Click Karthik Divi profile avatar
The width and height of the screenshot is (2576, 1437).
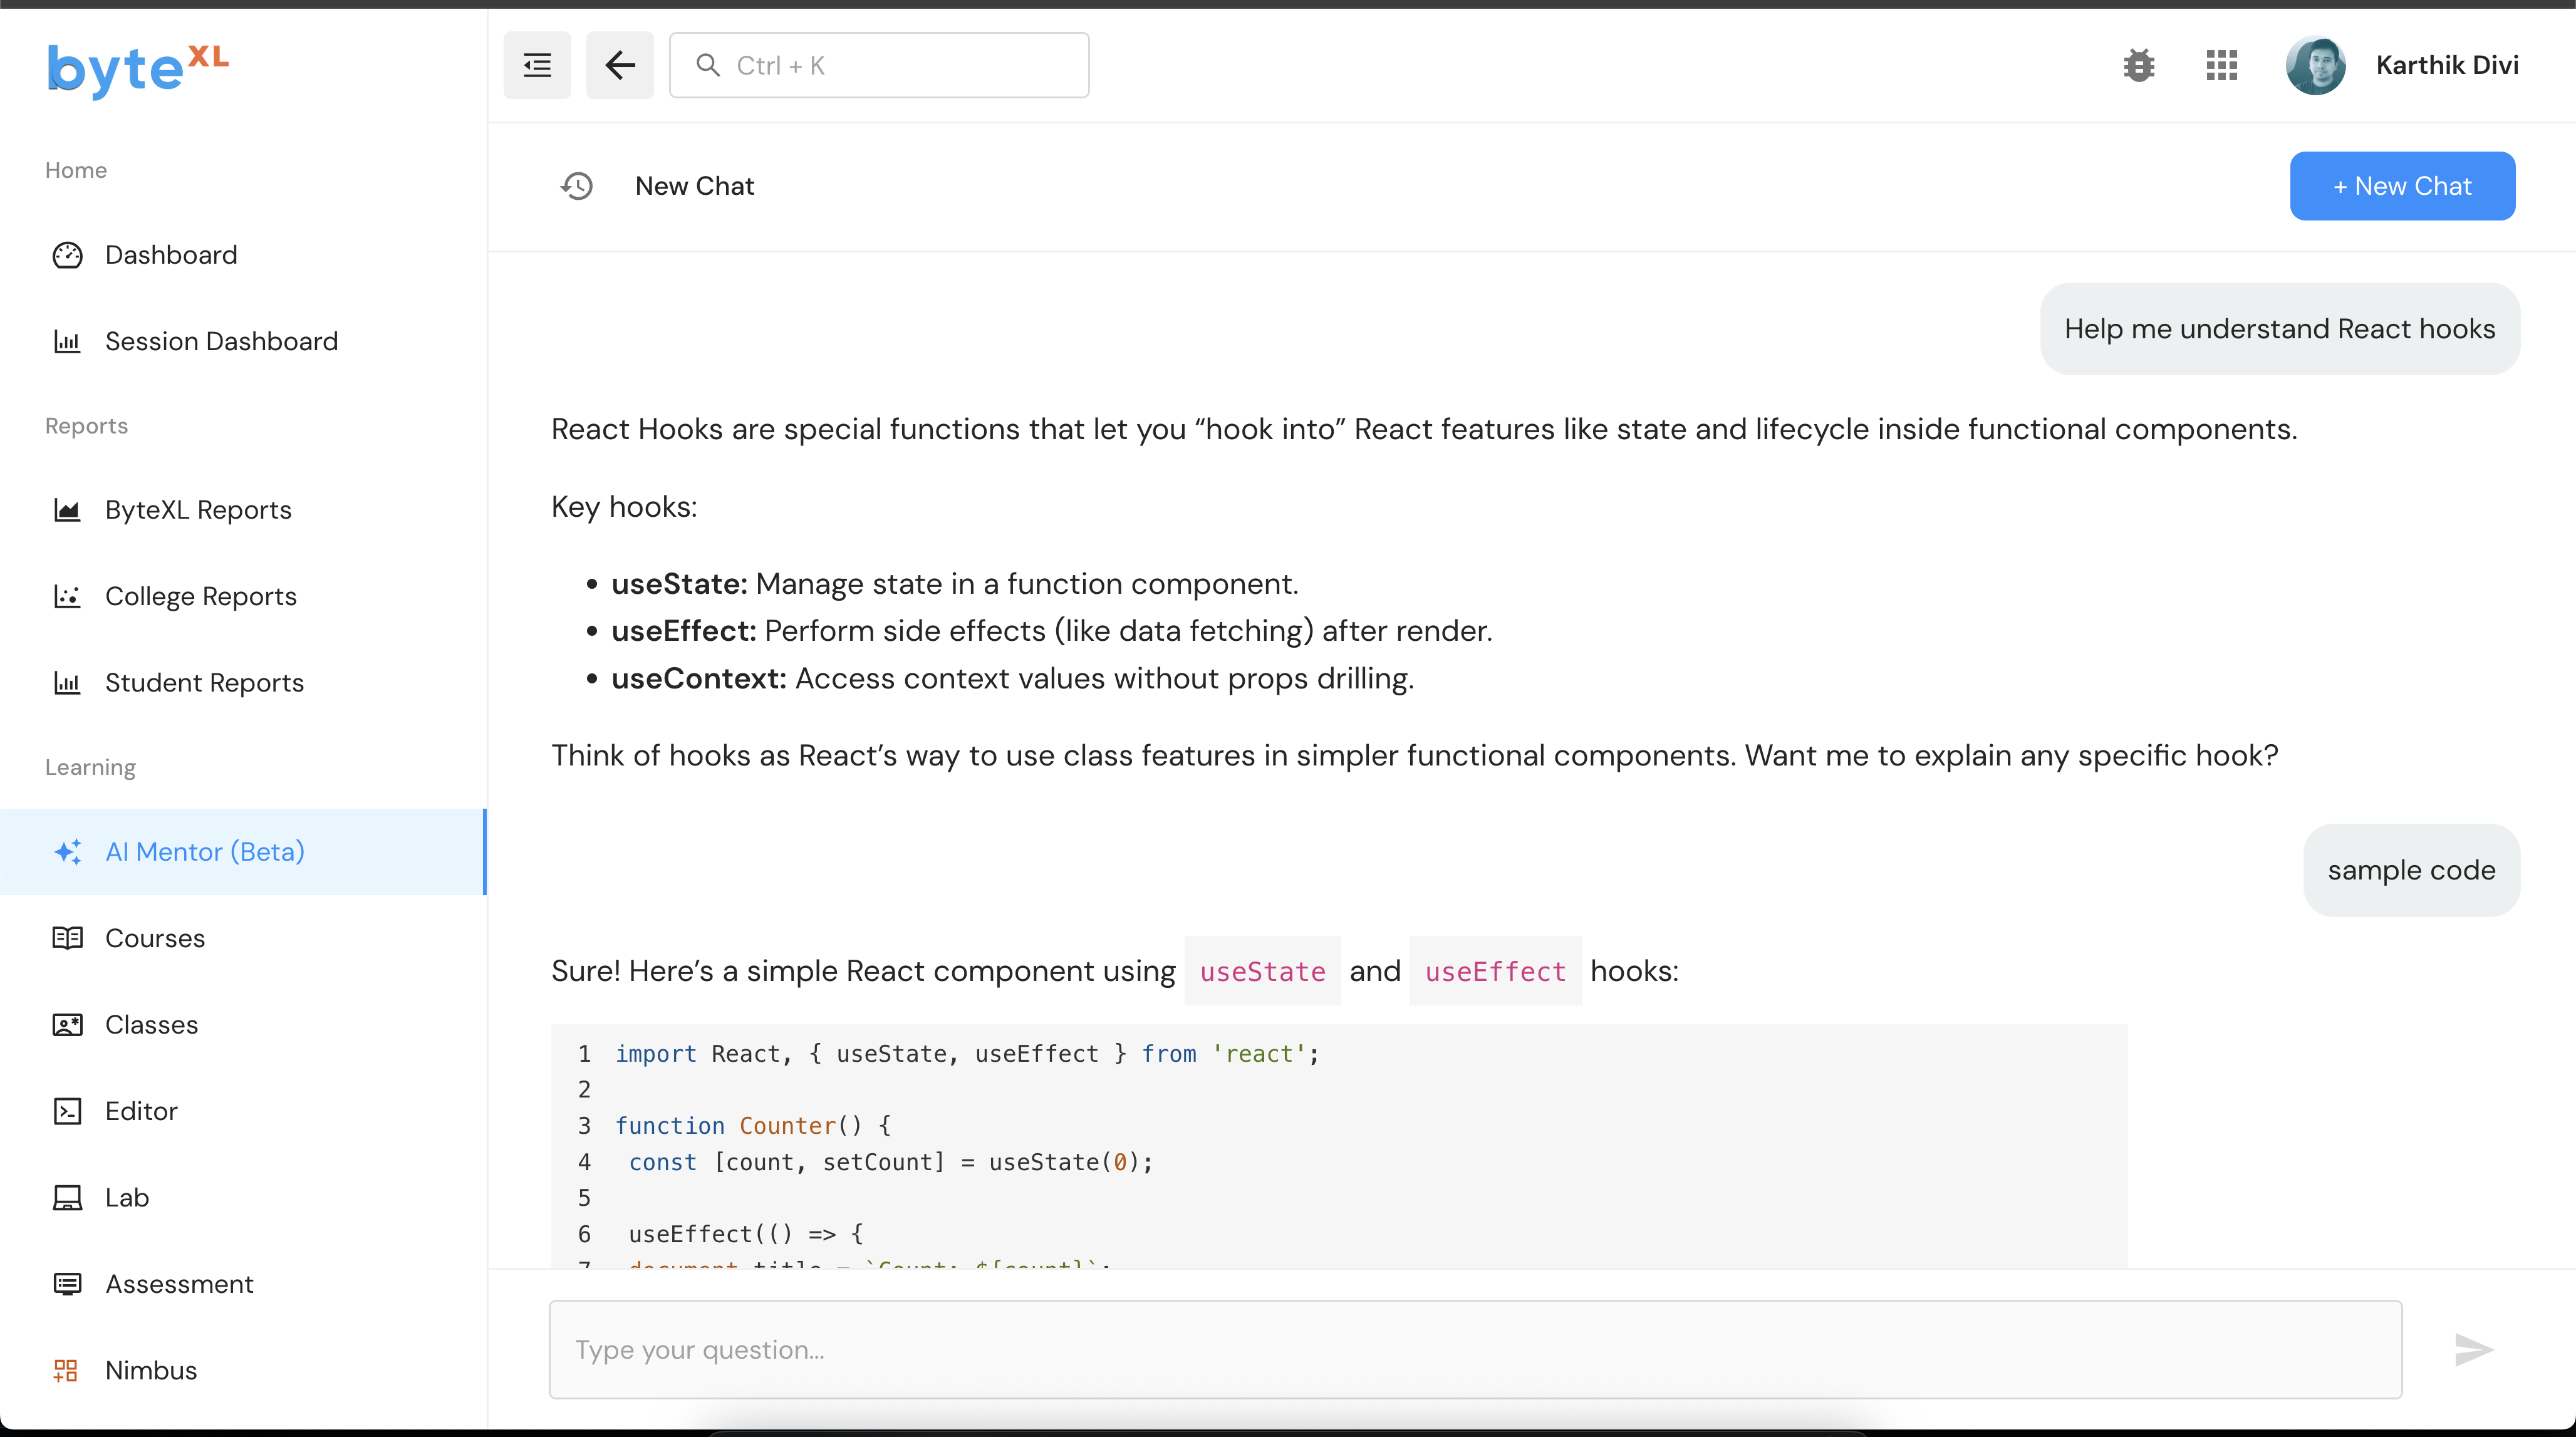tap(2315, 65)
